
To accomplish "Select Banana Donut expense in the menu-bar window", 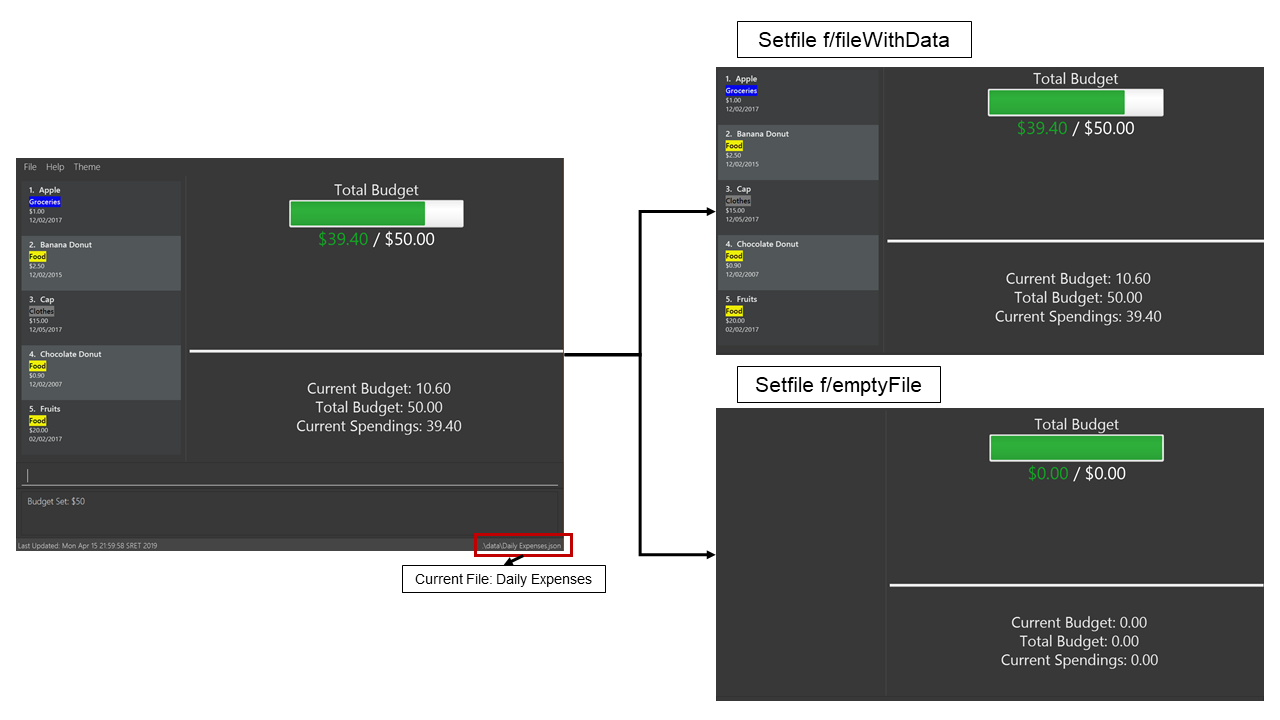I will (x=101, y=263).
